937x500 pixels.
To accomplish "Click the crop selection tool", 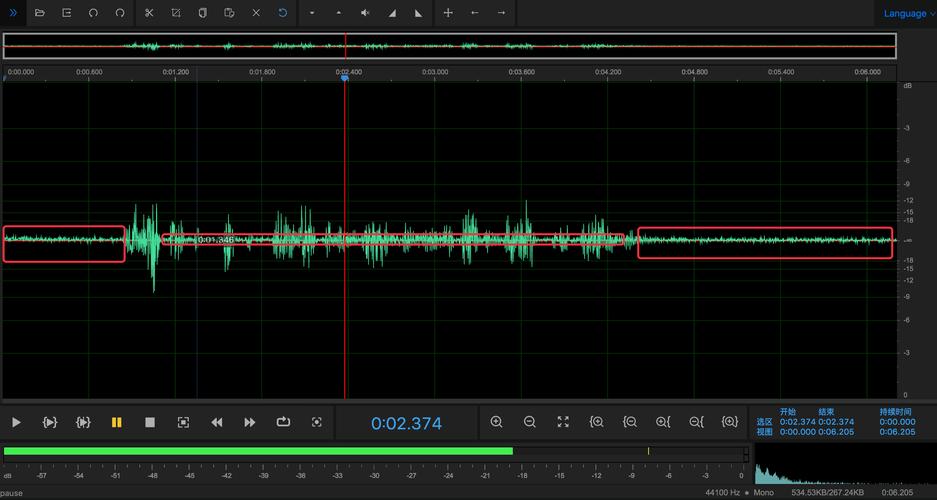I will tap(175, 13).
